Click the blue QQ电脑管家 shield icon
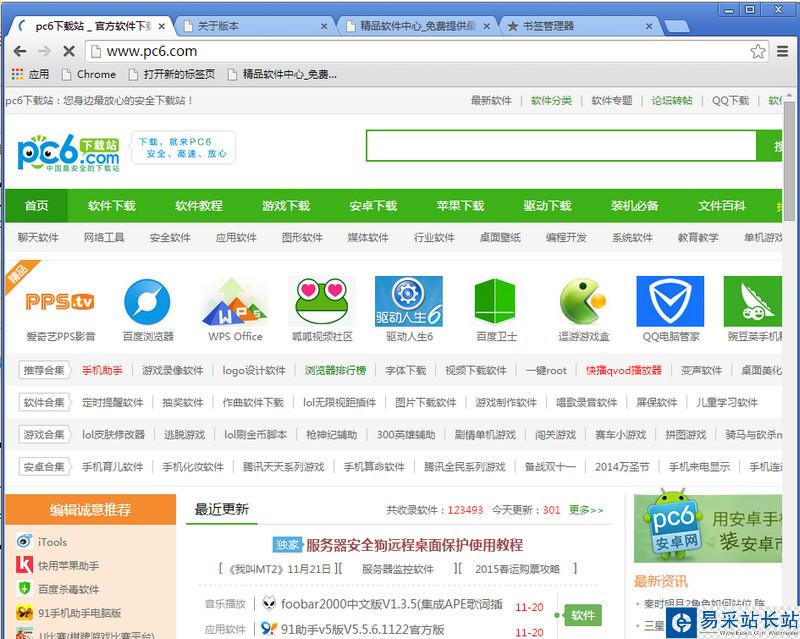 pyautogui.click(x=670, y=301)
